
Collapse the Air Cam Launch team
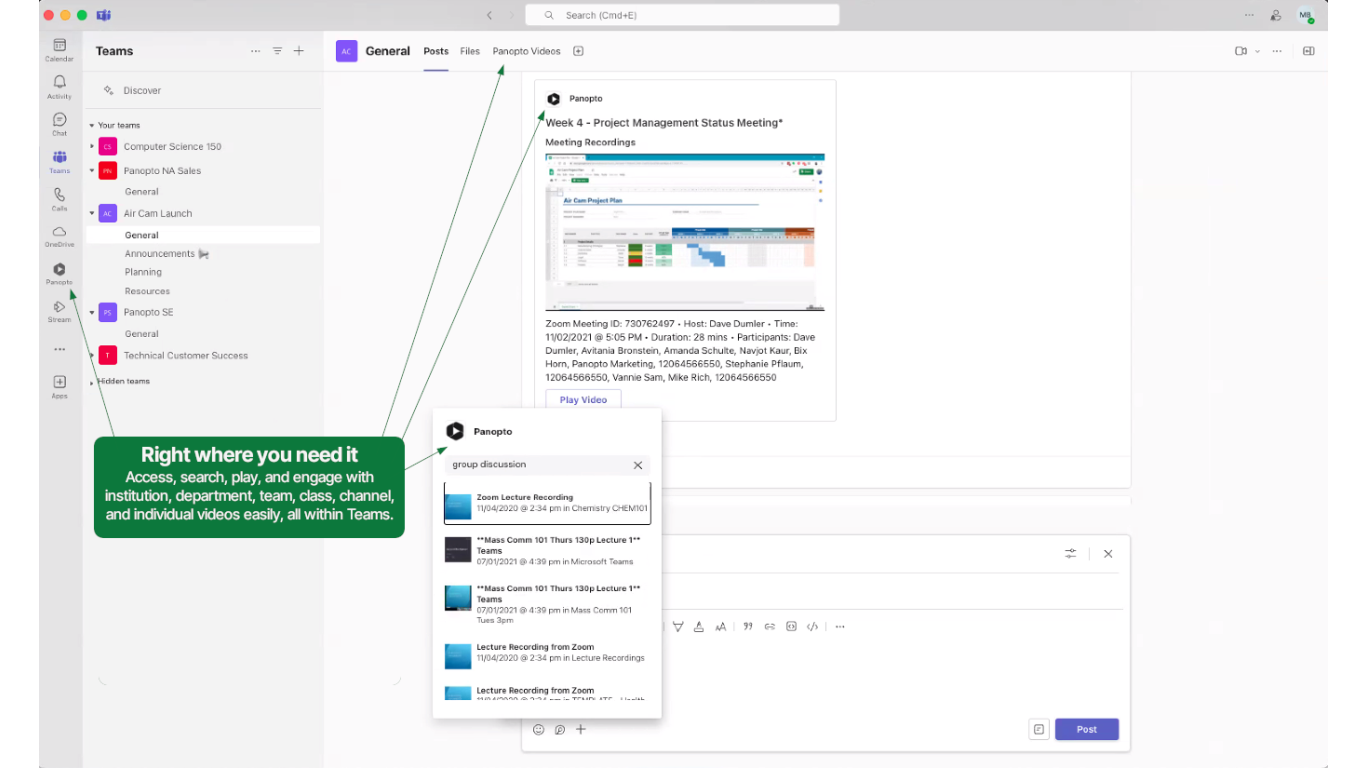coord(92,214)
